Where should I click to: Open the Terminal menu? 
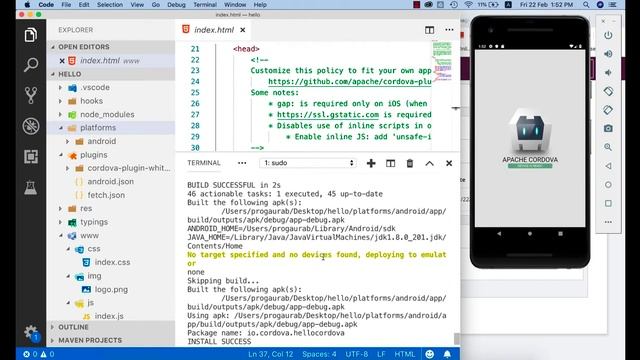click(205, 4)
